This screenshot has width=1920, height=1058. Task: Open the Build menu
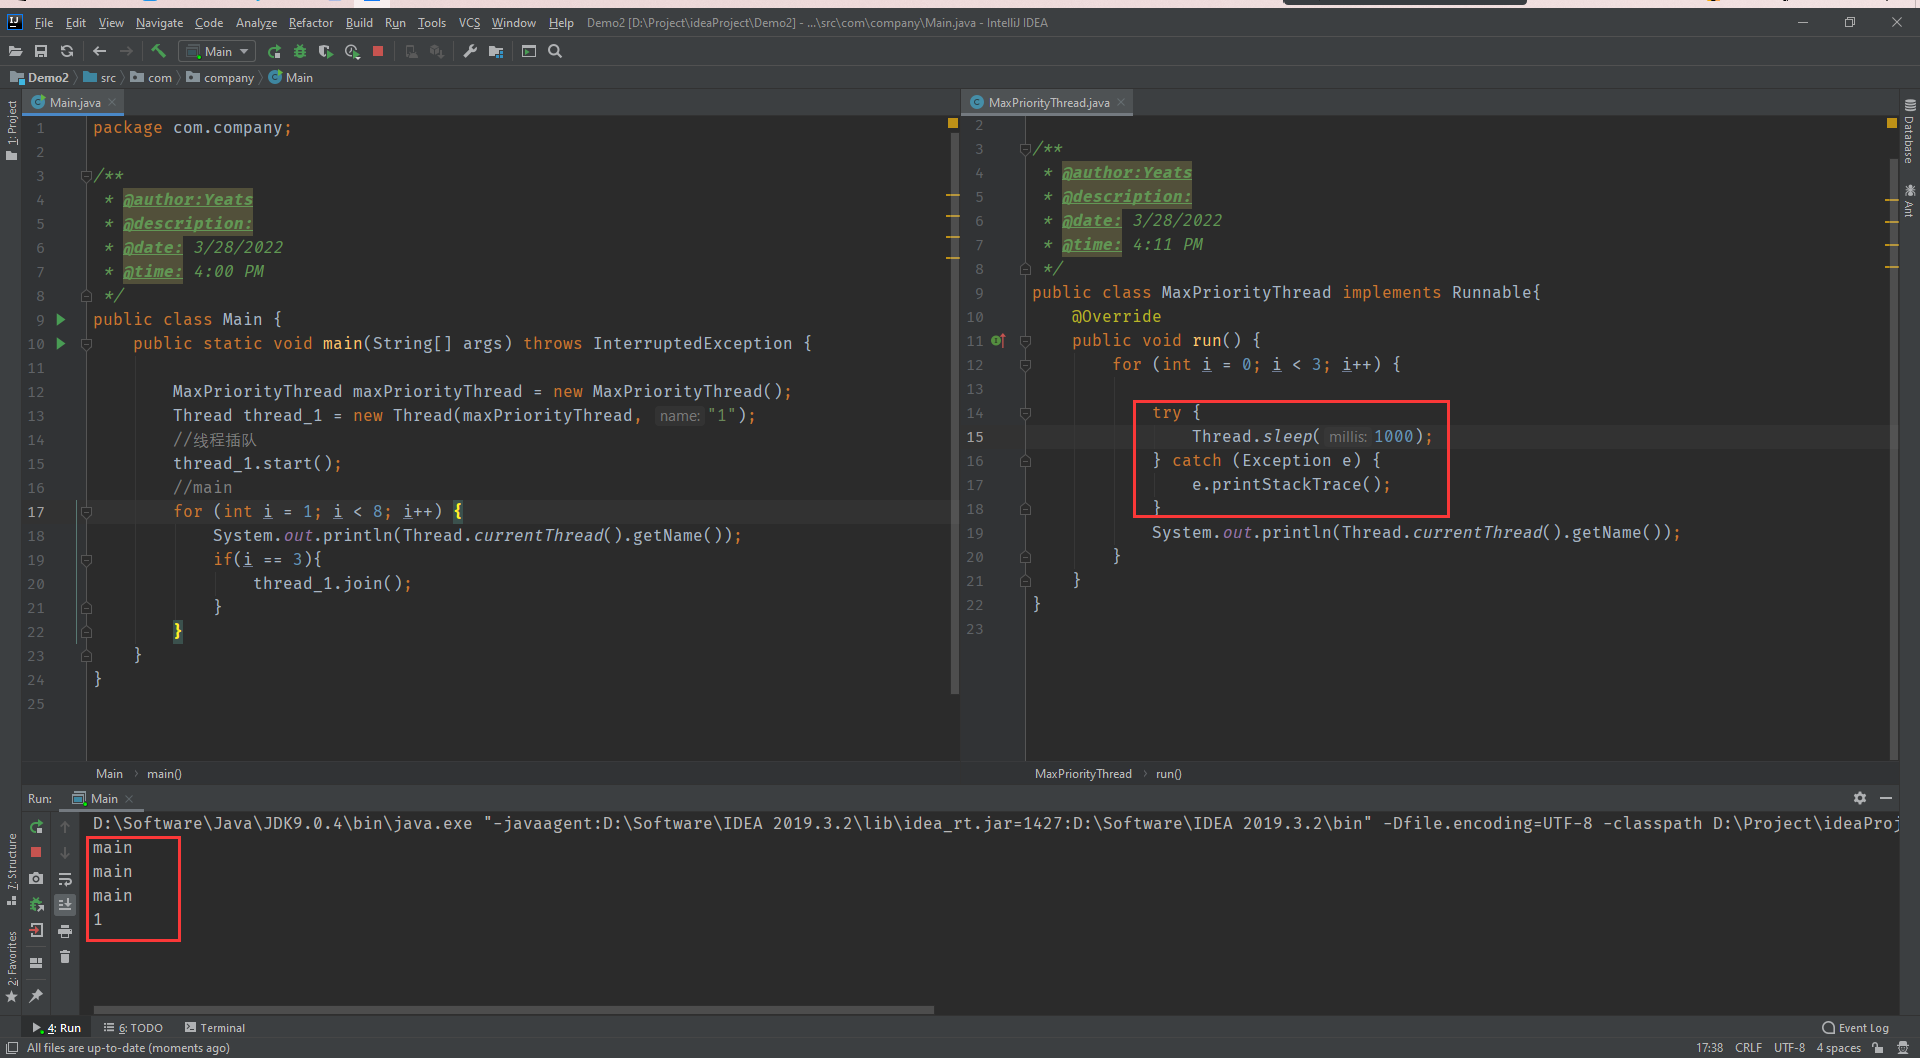(x=359, y=22)
